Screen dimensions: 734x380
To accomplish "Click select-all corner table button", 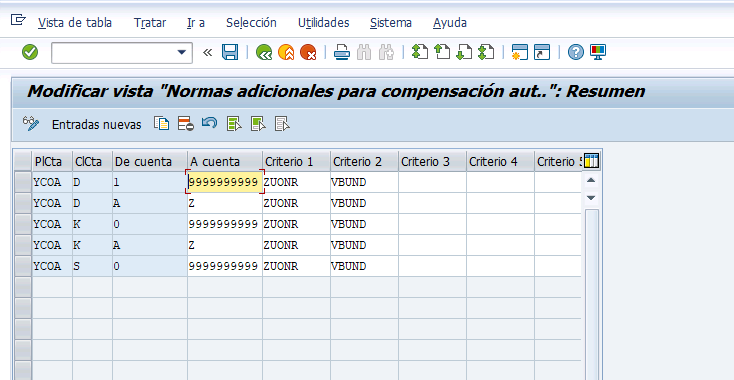I will (23, 161).
